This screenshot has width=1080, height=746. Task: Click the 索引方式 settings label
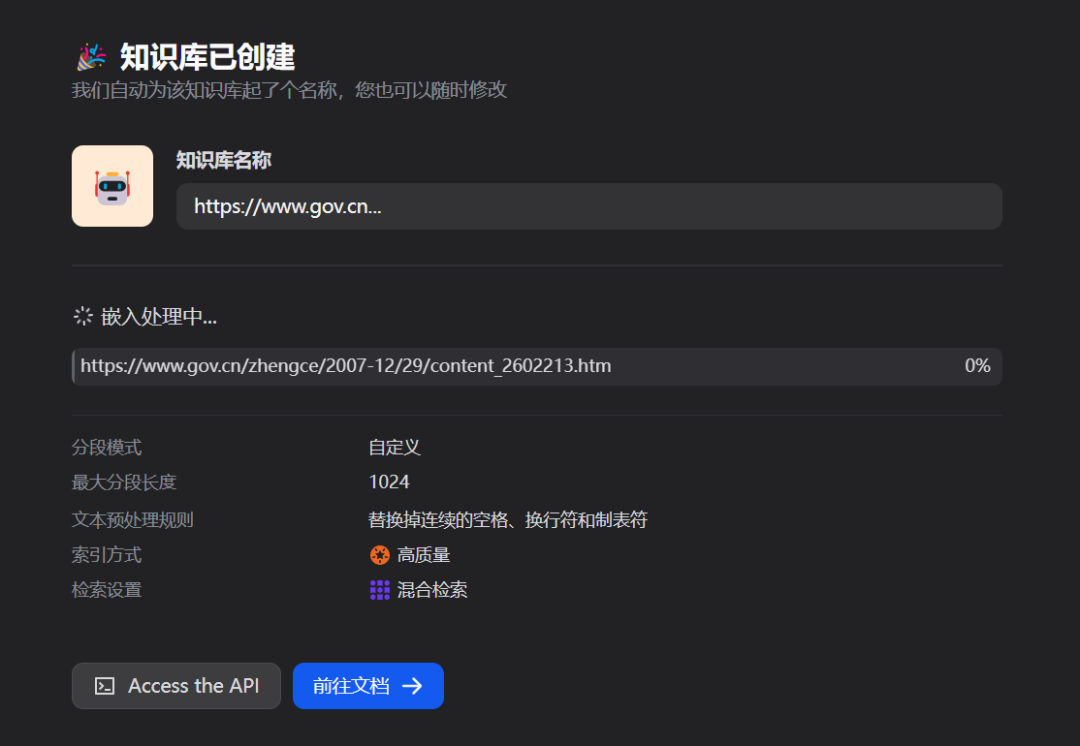(x=106, y=554)
